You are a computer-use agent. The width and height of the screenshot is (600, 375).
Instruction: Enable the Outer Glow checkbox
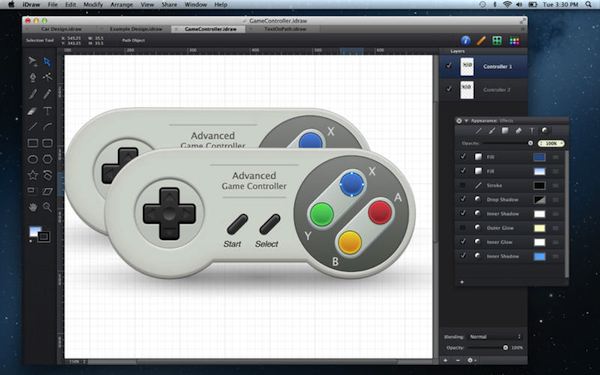(x=463, y=228)
